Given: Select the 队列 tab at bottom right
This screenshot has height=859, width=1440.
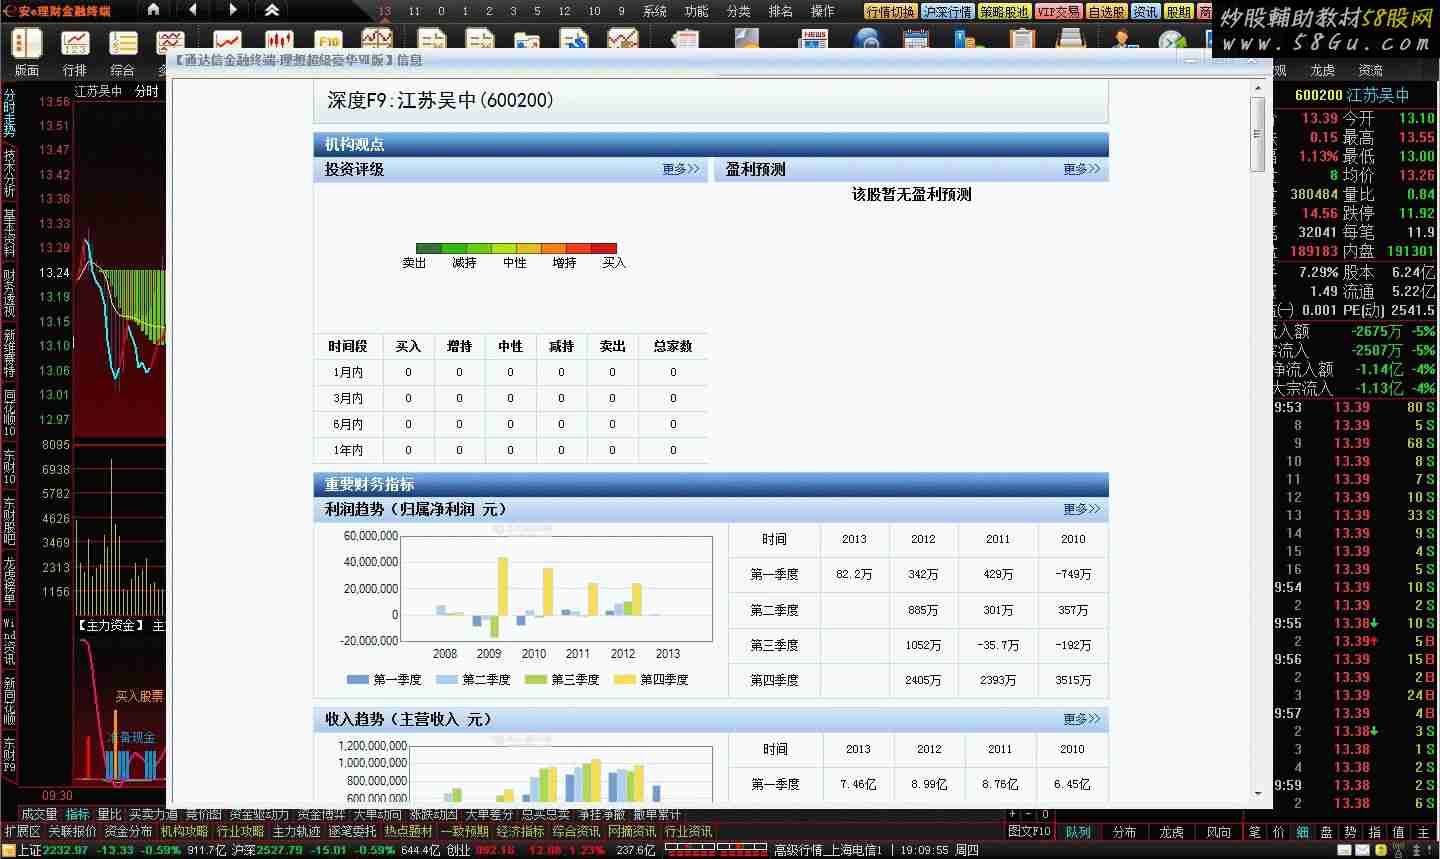Looking at the screenshot, I should pyautogui.click(x=1078, y=832).
